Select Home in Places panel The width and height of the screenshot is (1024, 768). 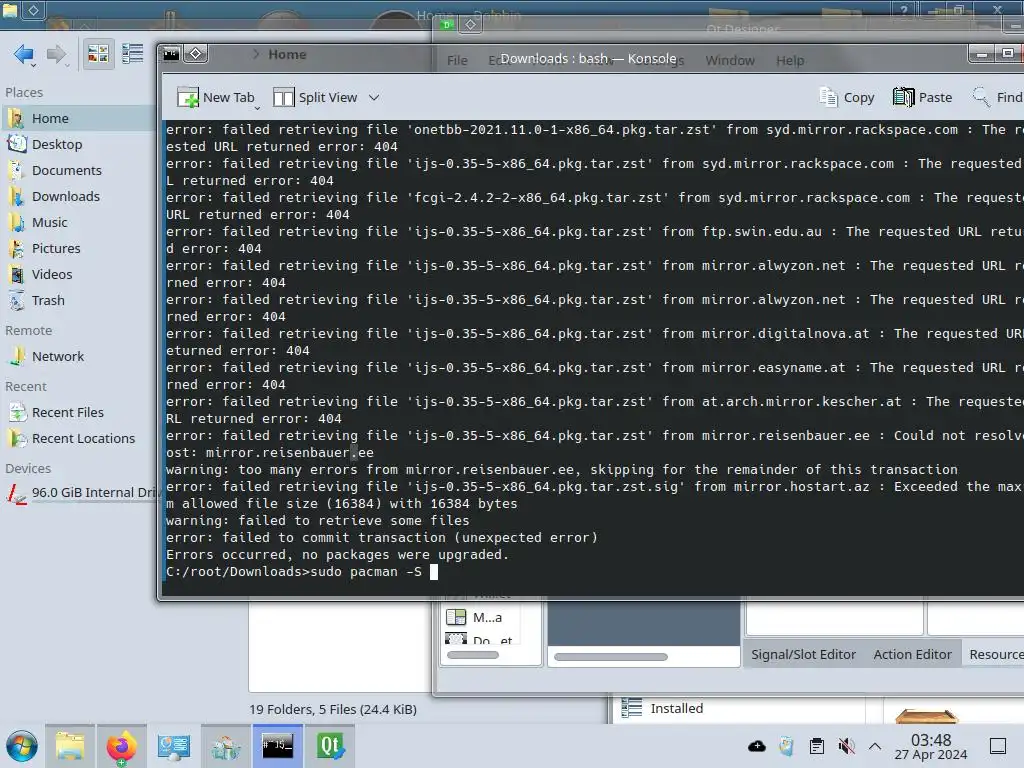click(x=78, y=118)
